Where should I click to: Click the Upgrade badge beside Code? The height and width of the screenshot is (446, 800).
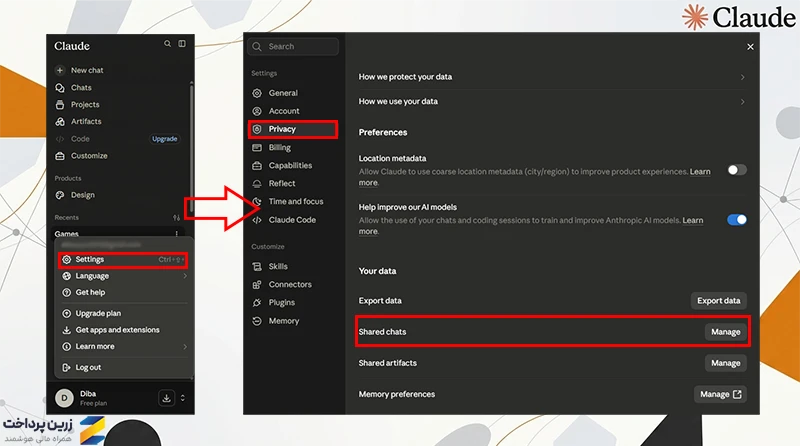pyautogui.click(x=165, y=139)
